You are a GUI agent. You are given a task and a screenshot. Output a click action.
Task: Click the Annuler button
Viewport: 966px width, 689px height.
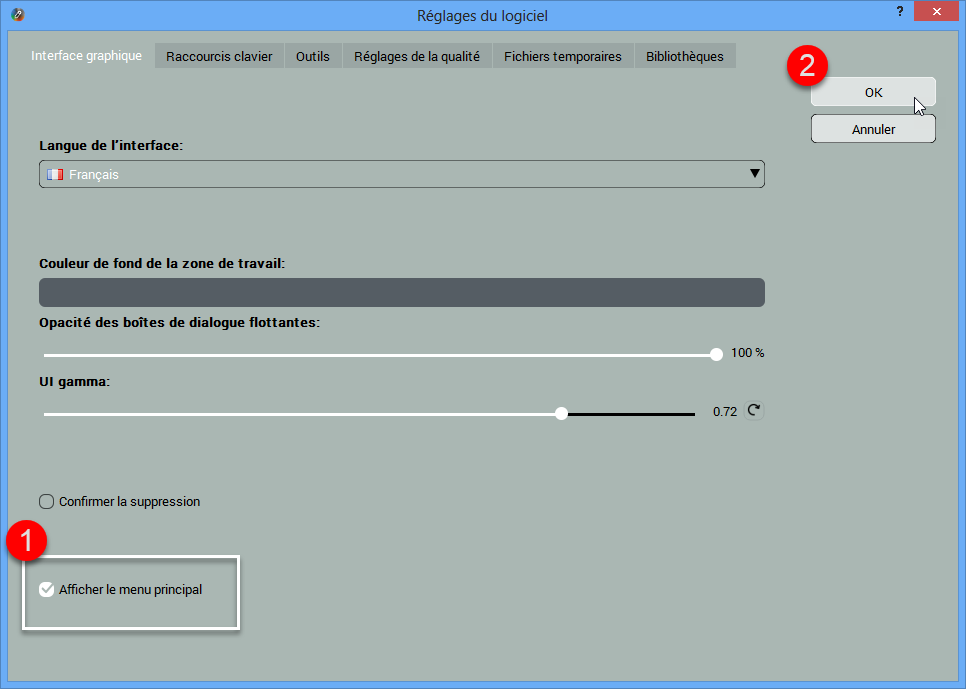pos(874,129)
